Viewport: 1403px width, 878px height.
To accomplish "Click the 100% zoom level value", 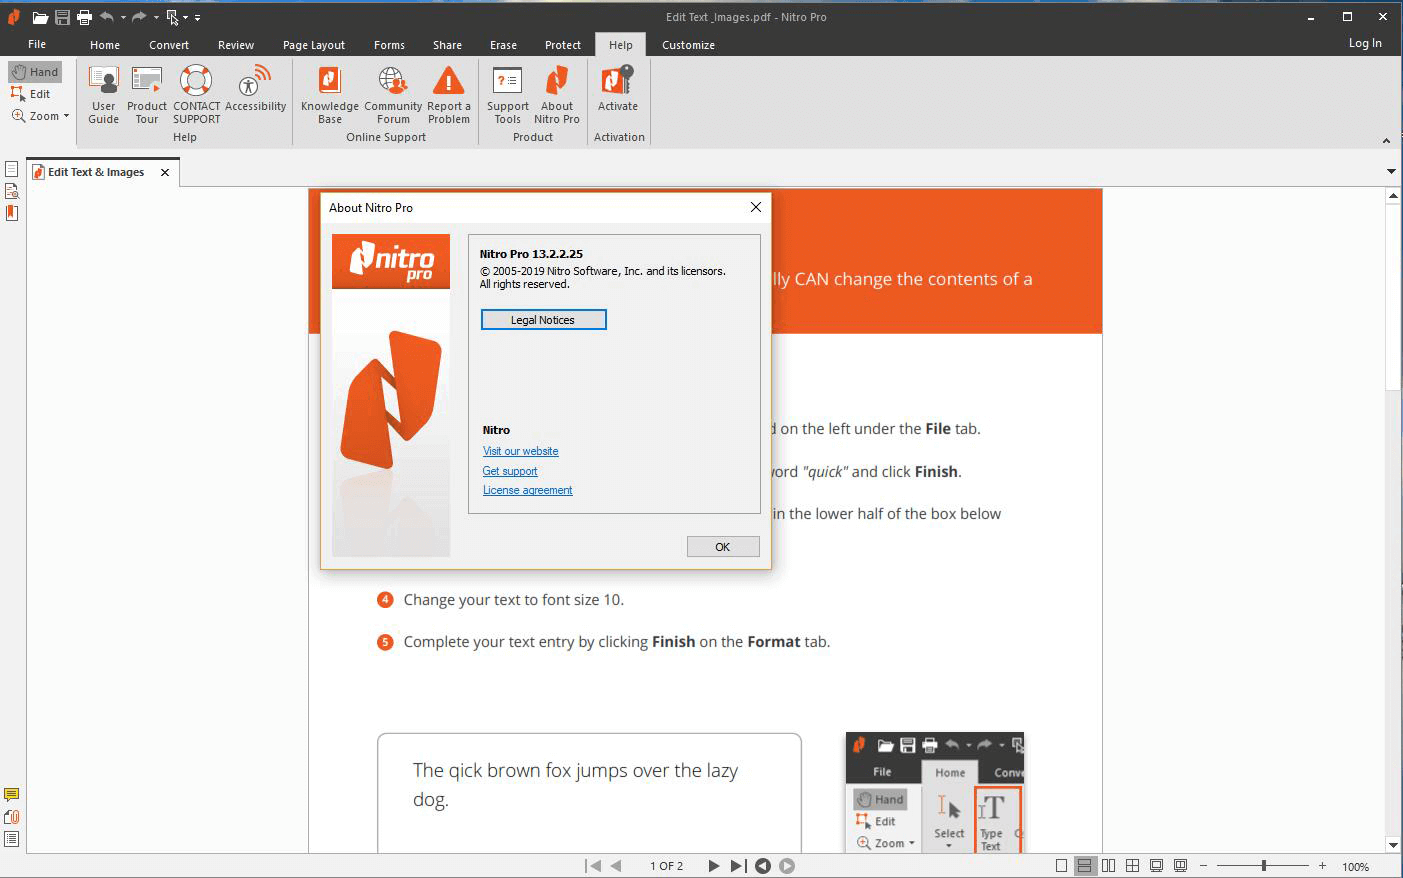I will [x=1356, y=867].
